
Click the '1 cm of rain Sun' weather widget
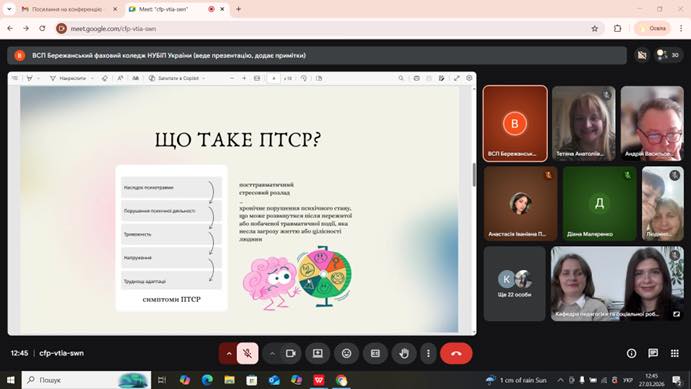click(x=516, y=380)
